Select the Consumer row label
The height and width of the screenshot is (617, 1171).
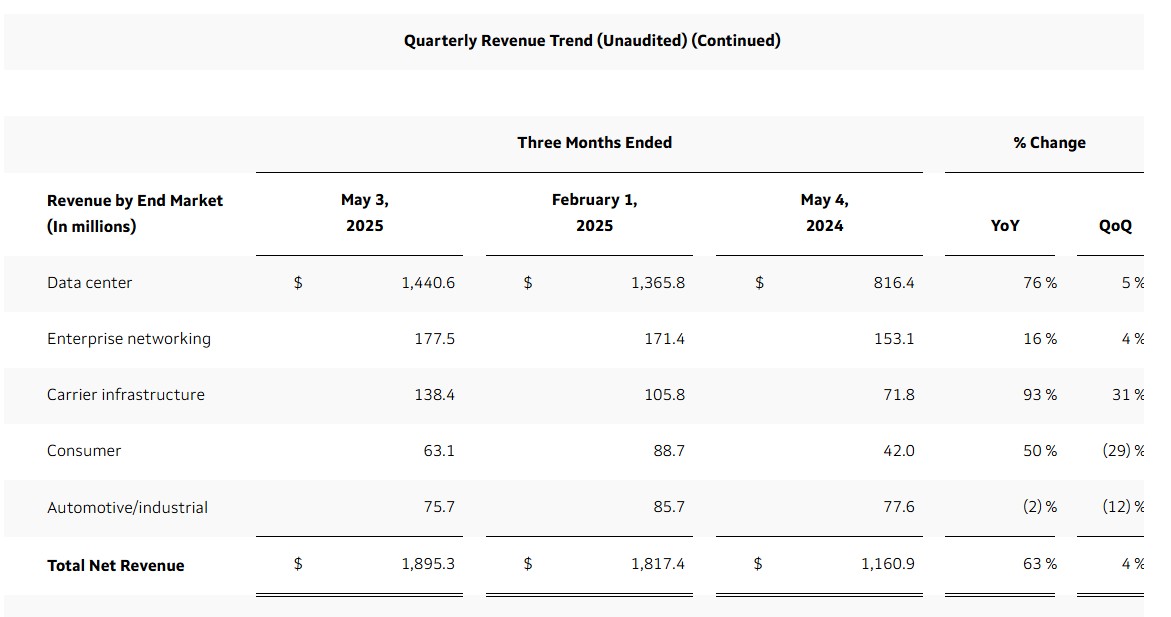click(84, 451)
